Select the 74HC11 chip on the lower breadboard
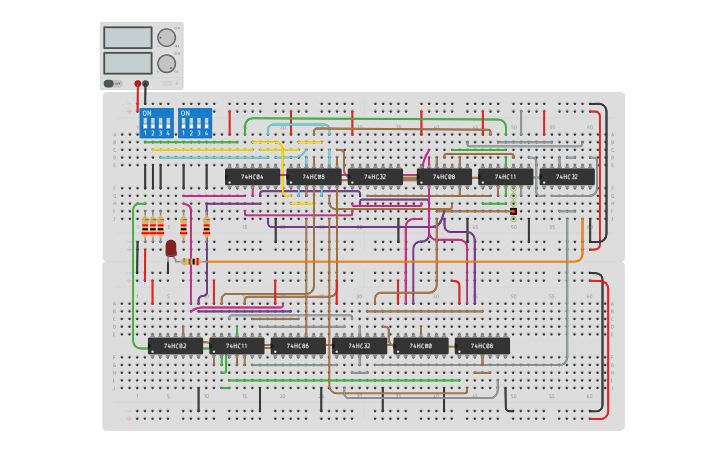725x453 pixels. tap(237, 346)
